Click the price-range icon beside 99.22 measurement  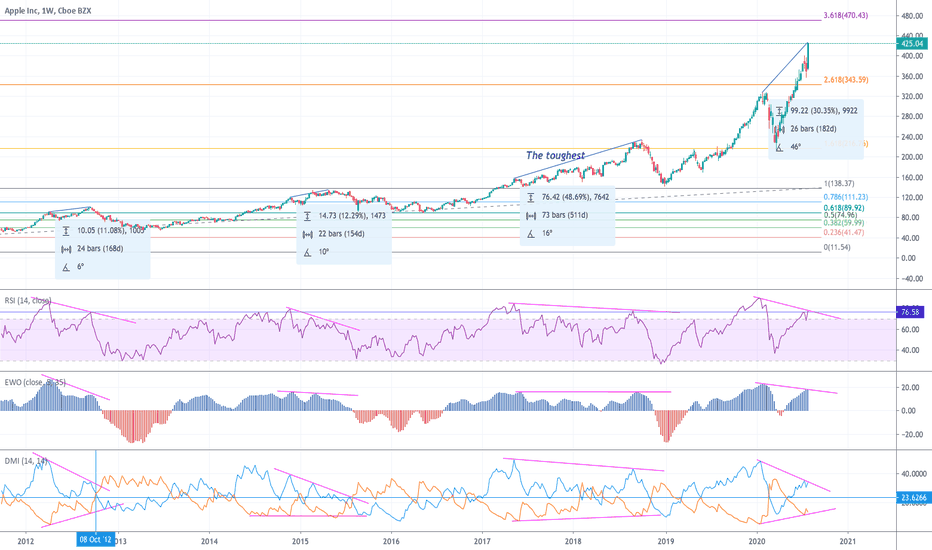[779, 111]
